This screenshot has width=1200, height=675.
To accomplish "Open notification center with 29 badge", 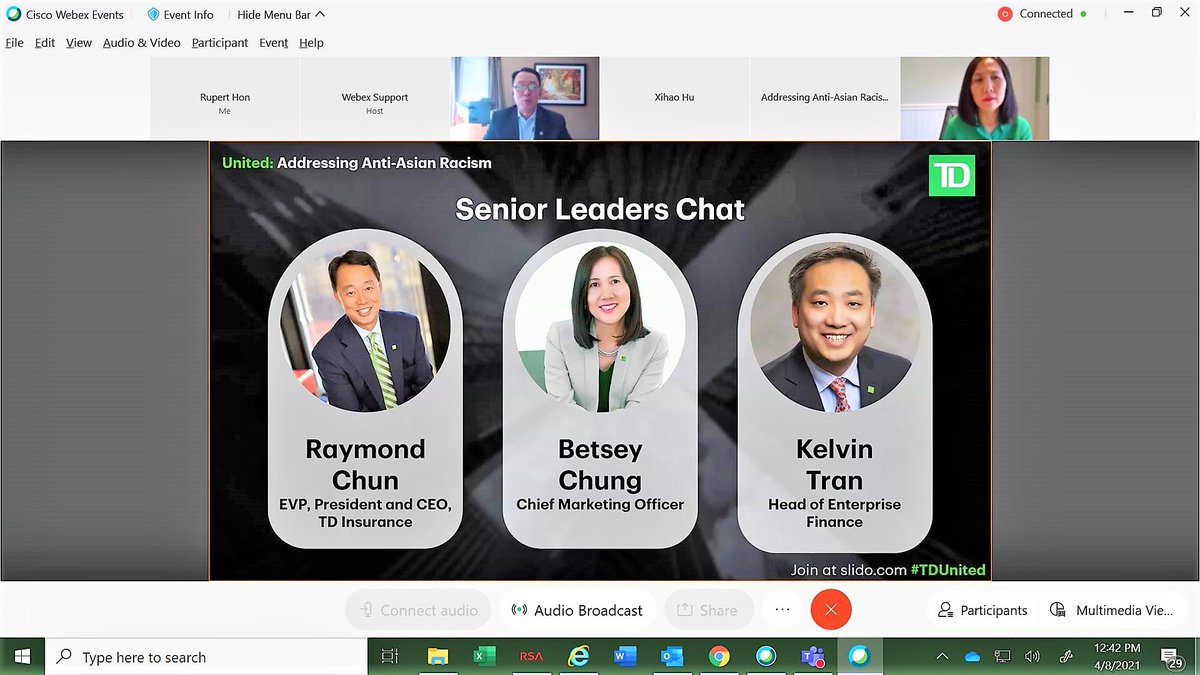I will pos(1173,657).
